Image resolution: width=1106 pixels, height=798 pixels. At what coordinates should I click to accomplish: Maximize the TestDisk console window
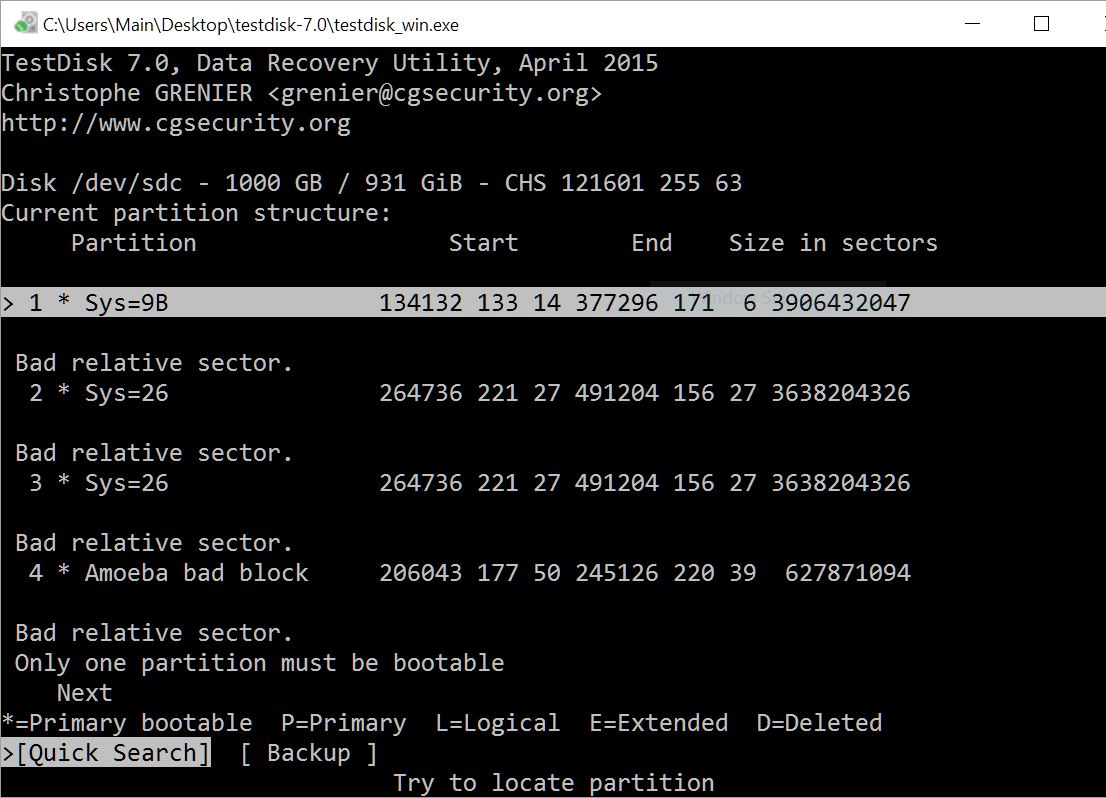coord(1041,23)
